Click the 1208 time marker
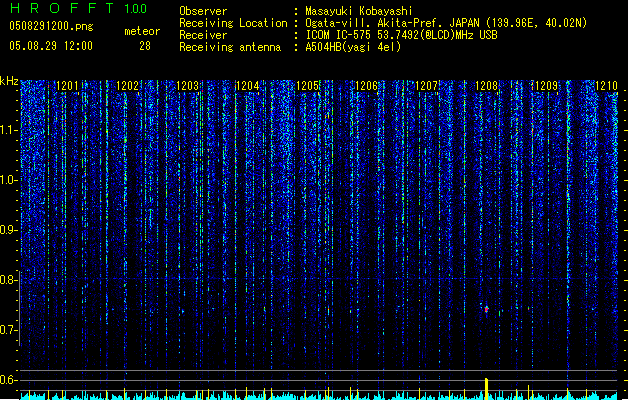629x400 pixels. [486, 85]
